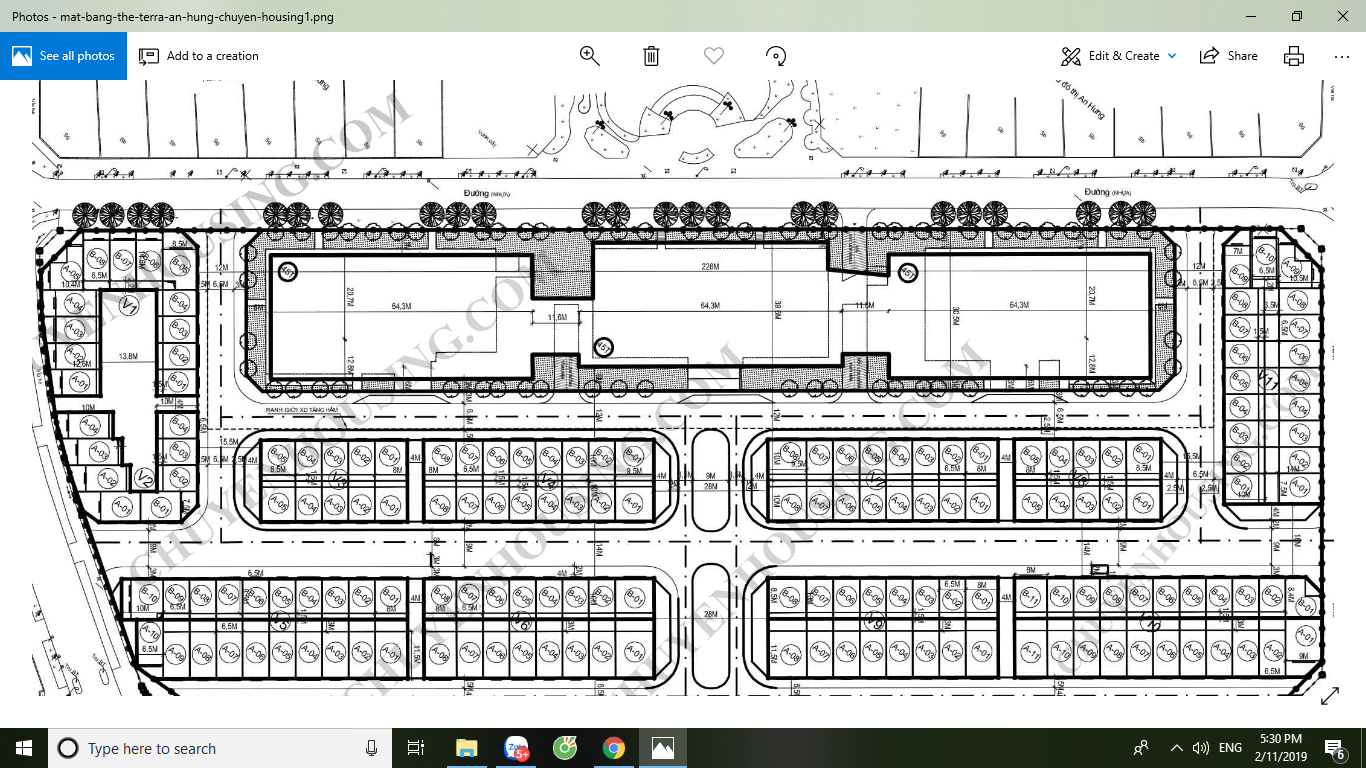Open the green Coc Coc browser icon
This screenshot has height=768, width=1366.
coord(565,748)
